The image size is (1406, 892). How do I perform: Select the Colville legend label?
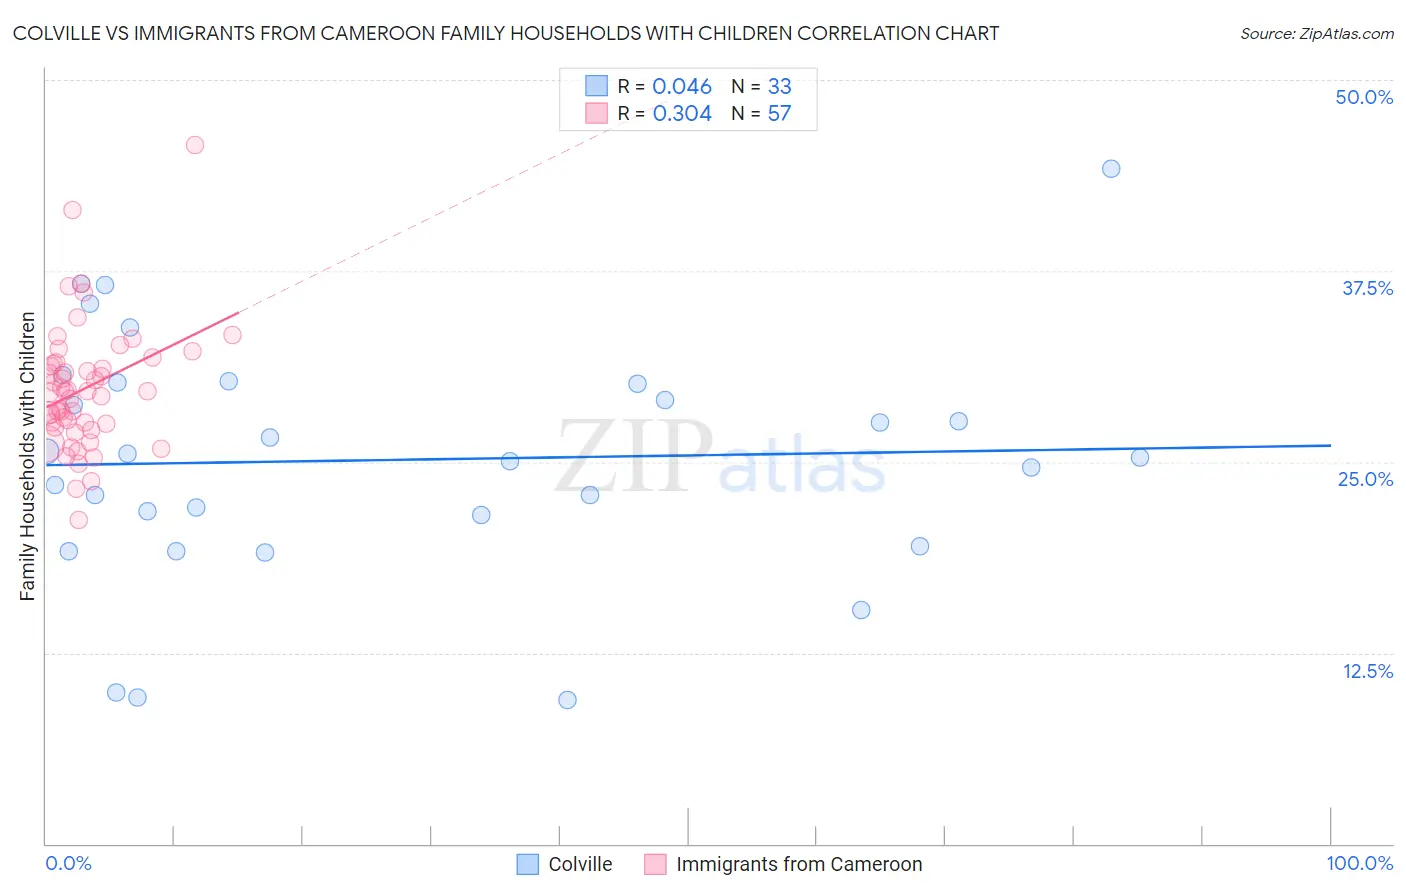click(x=580, y=864)
